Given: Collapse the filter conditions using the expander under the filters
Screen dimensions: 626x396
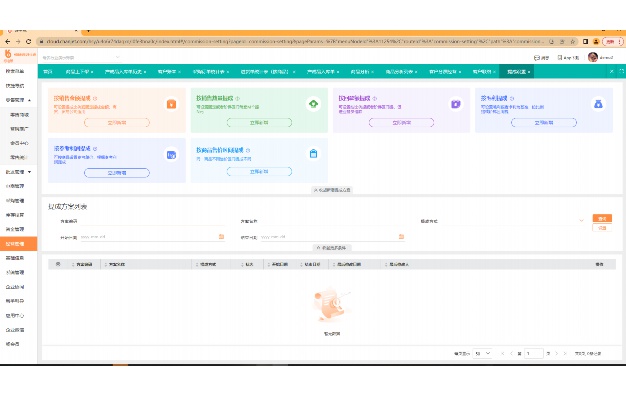Looking at the screenshot, I should click(331, 248).
